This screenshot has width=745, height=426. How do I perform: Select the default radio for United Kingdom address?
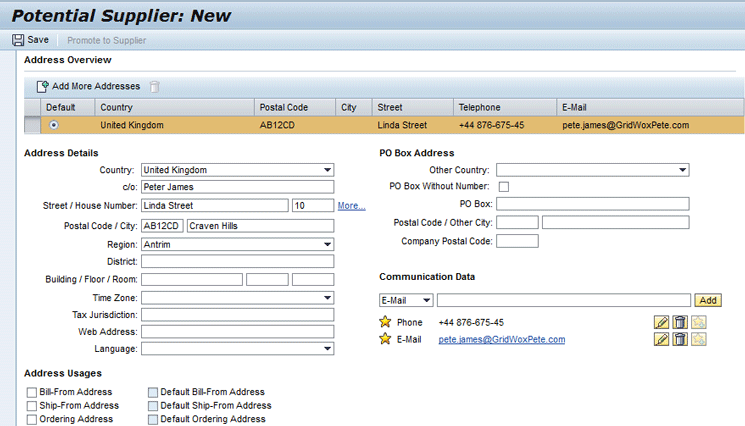click(54, 125)
